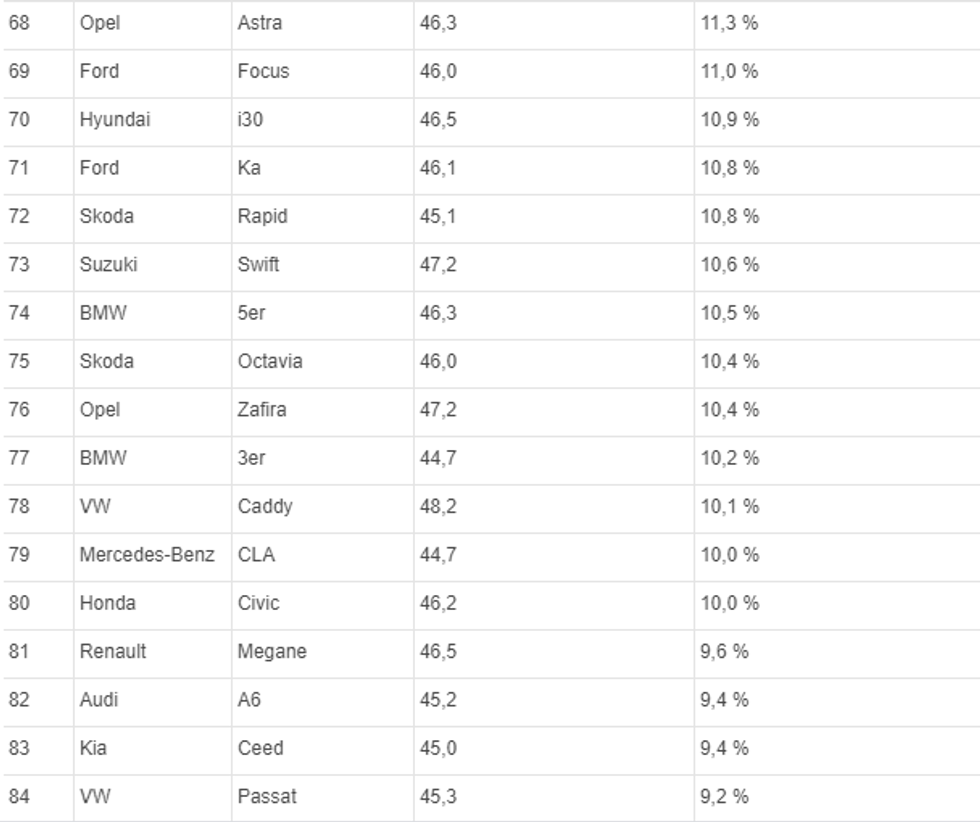Select the Audi brand cell
The image size is (980, 822).
pos(99,700)
